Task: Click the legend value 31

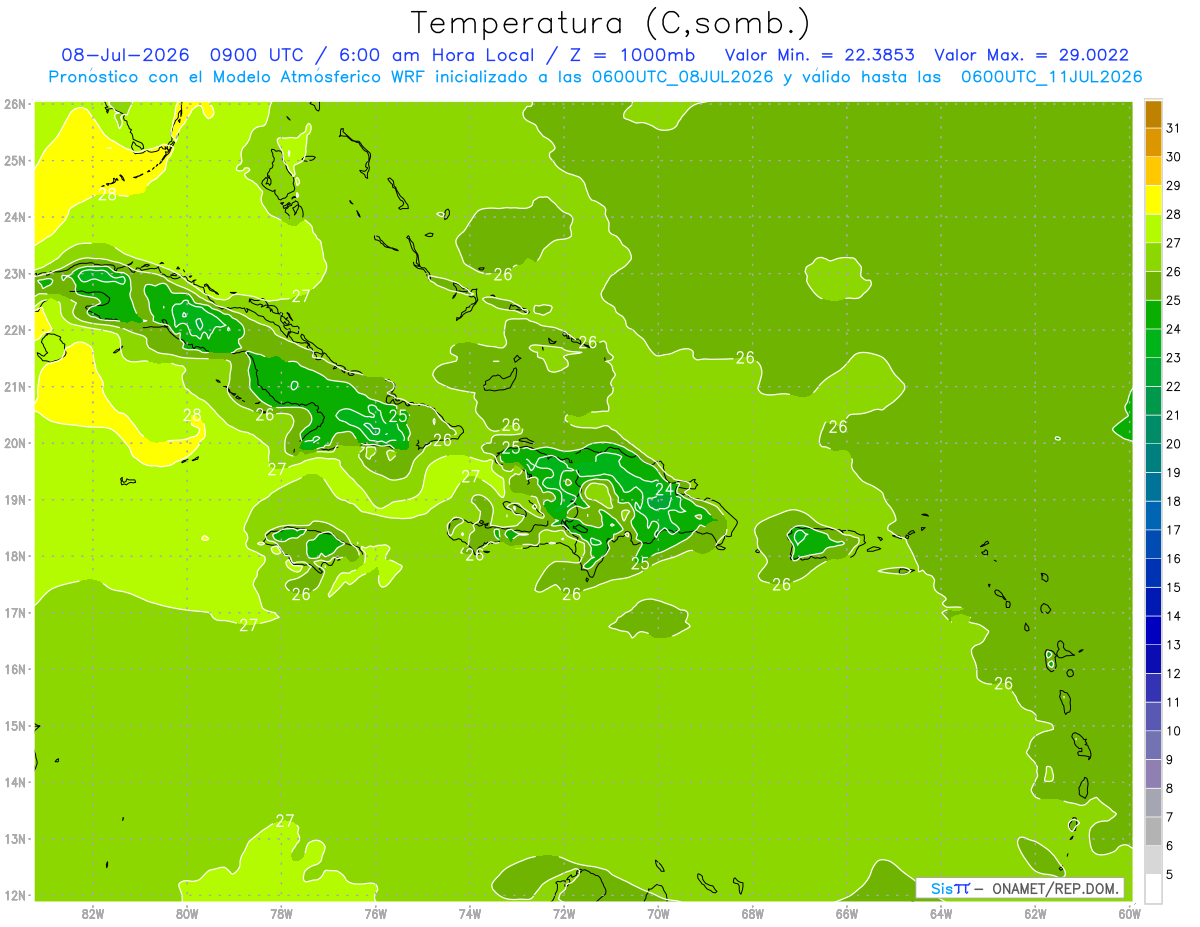Action: (x=1174, y=128)
